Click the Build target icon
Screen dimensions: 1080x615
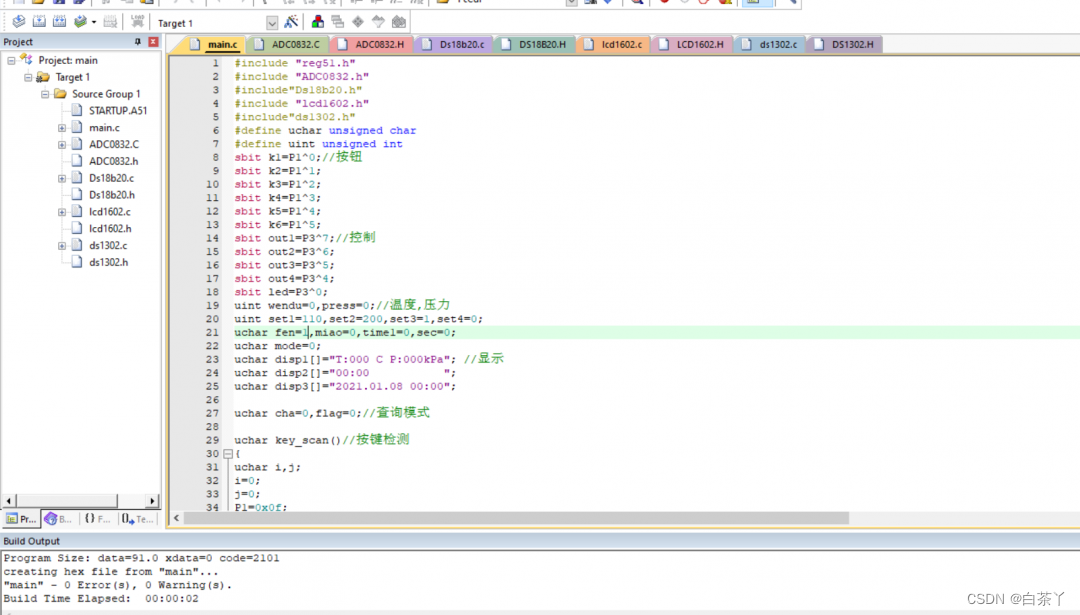point(39,22)
